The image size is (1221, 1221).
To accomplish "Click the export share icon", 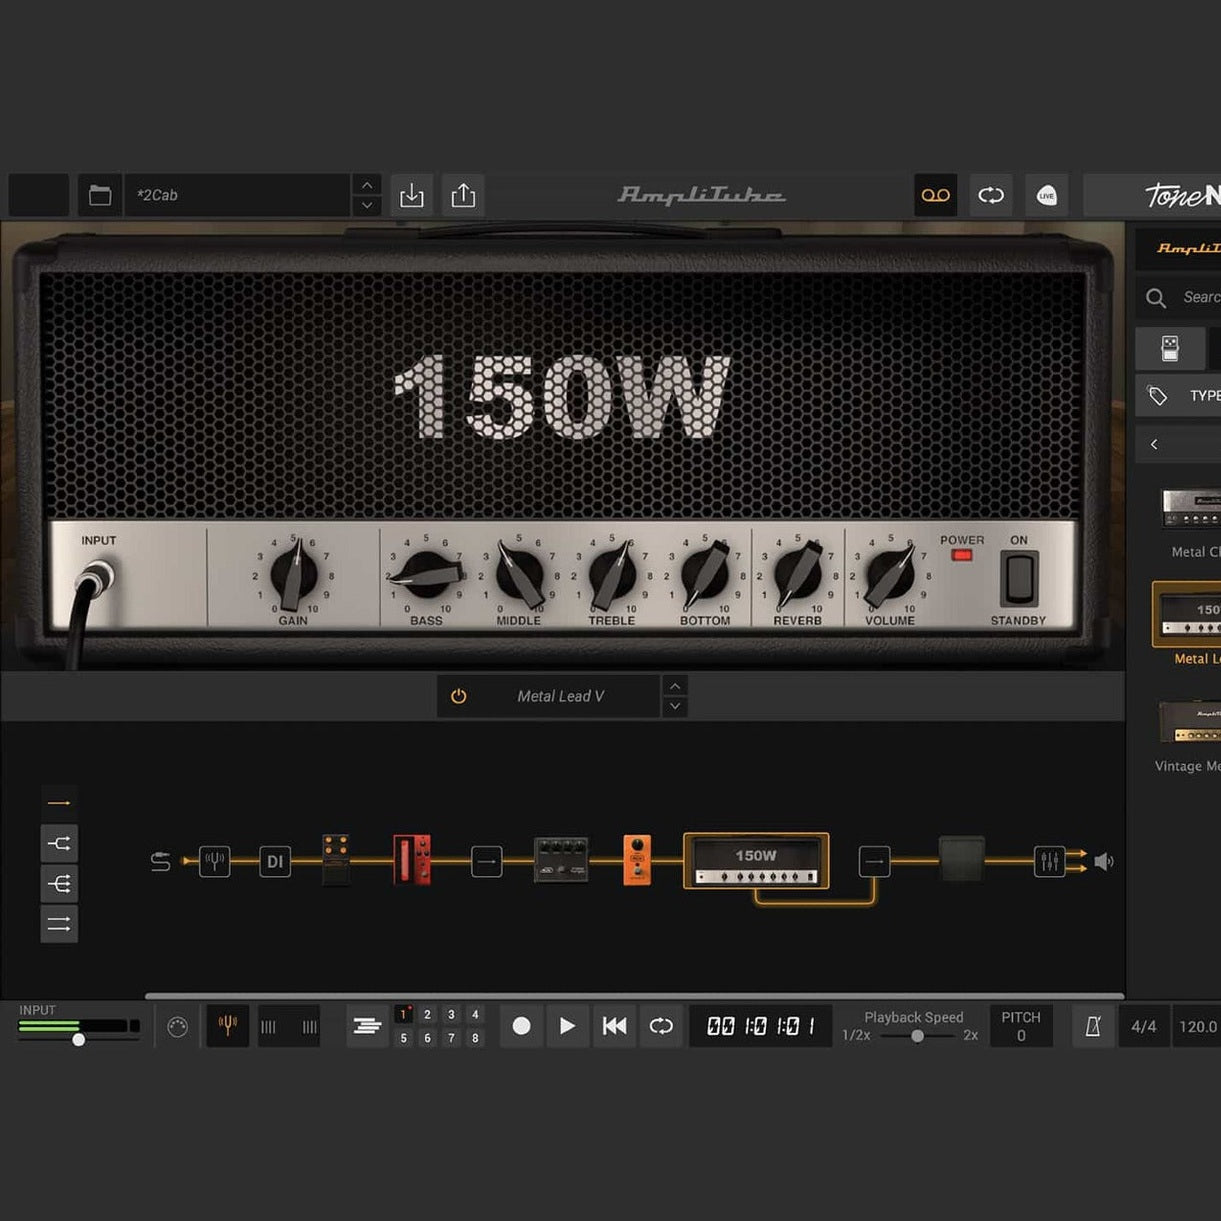I will tap(463, 195).
